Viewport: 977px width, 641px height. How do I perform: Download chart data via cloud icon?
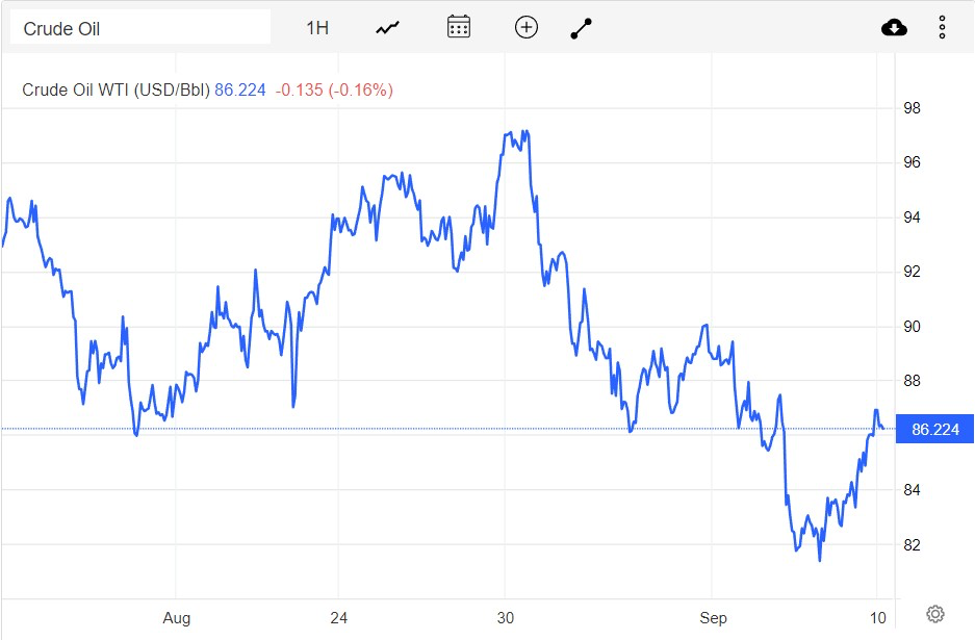(x=894, y=27)
